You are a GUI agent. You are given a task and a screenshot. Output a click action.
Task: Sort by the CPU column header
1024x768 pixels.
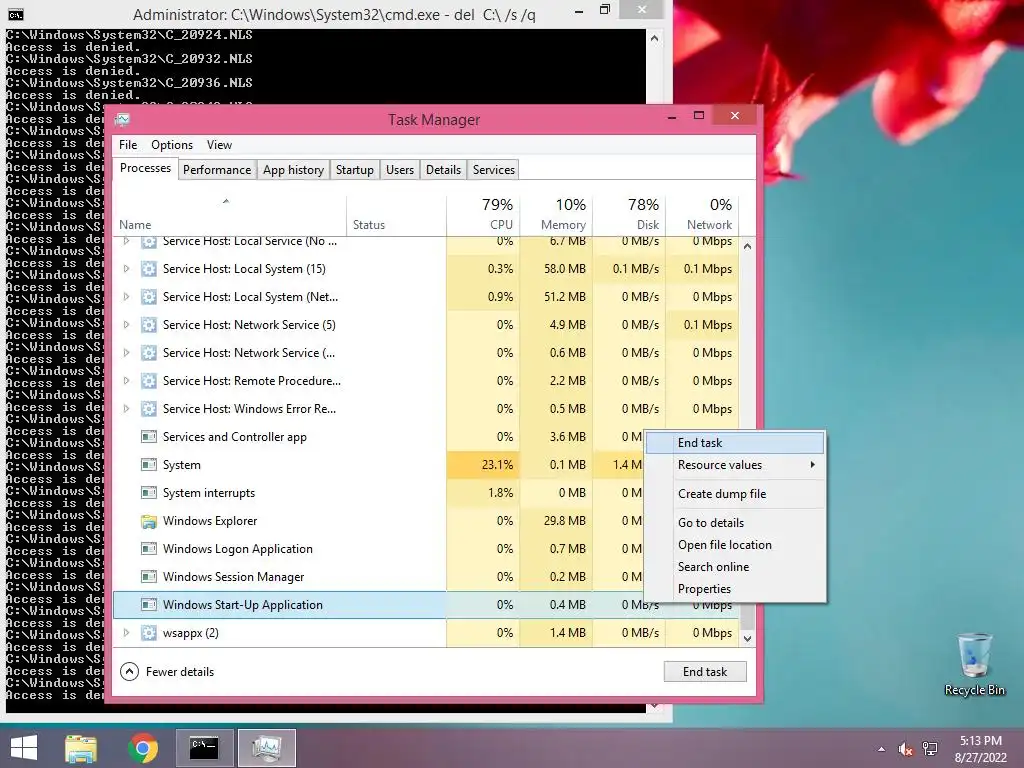483,215
